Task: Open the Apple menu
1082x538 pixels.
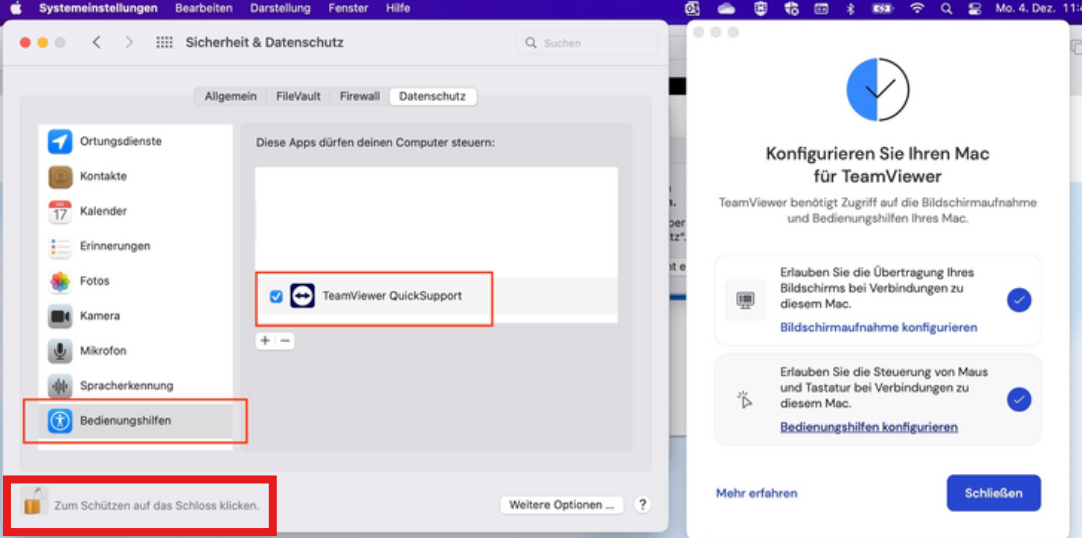Action: 16,8
